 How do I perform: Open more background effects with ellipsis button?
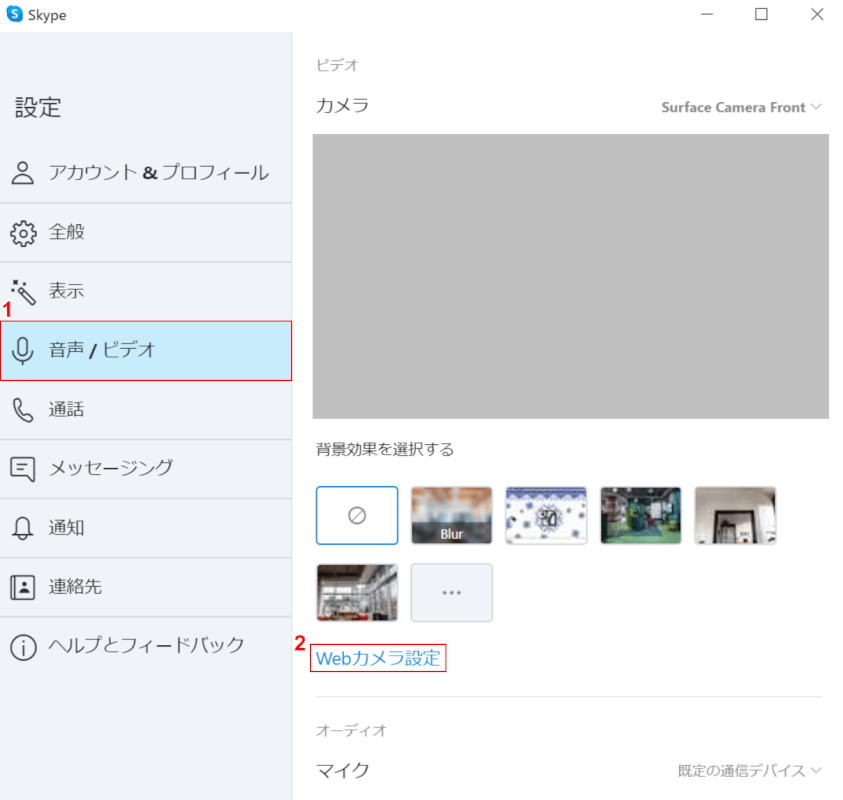click(x=452, y=592)
